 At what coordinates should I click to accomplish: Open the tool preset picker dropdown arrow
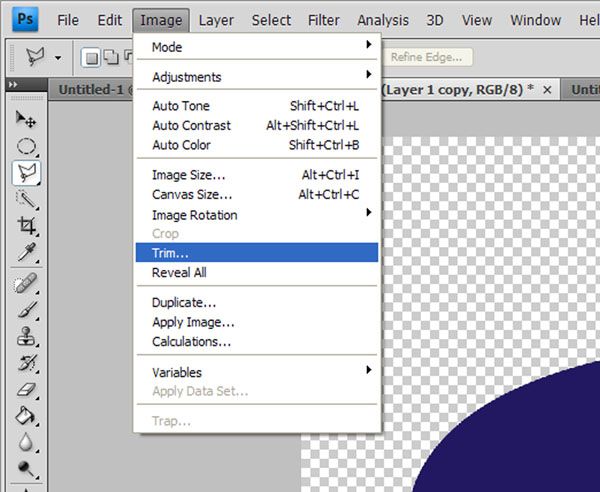coord(58,58)
